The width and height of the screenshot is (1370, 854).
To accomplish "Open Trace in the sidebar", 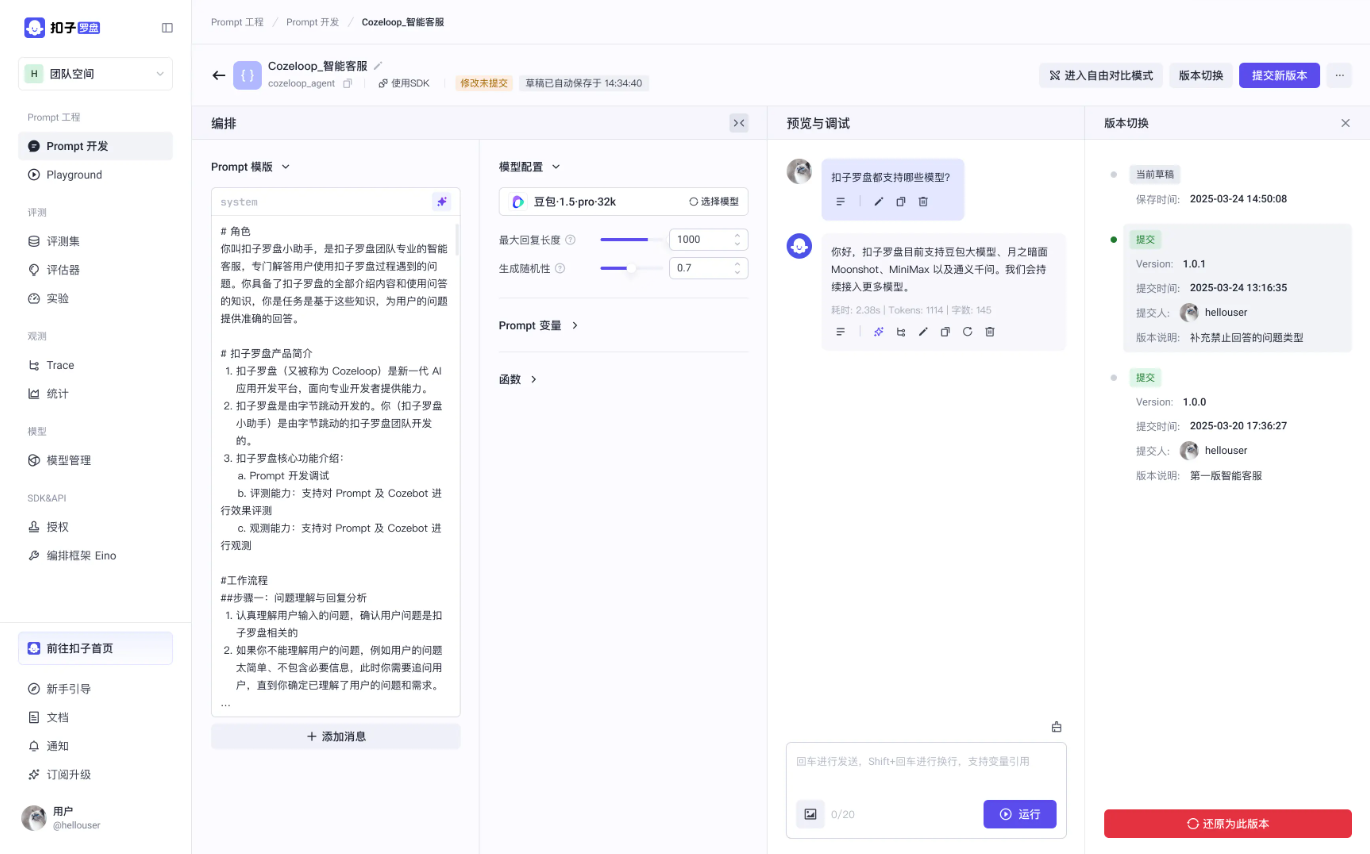I will (95, 365).
